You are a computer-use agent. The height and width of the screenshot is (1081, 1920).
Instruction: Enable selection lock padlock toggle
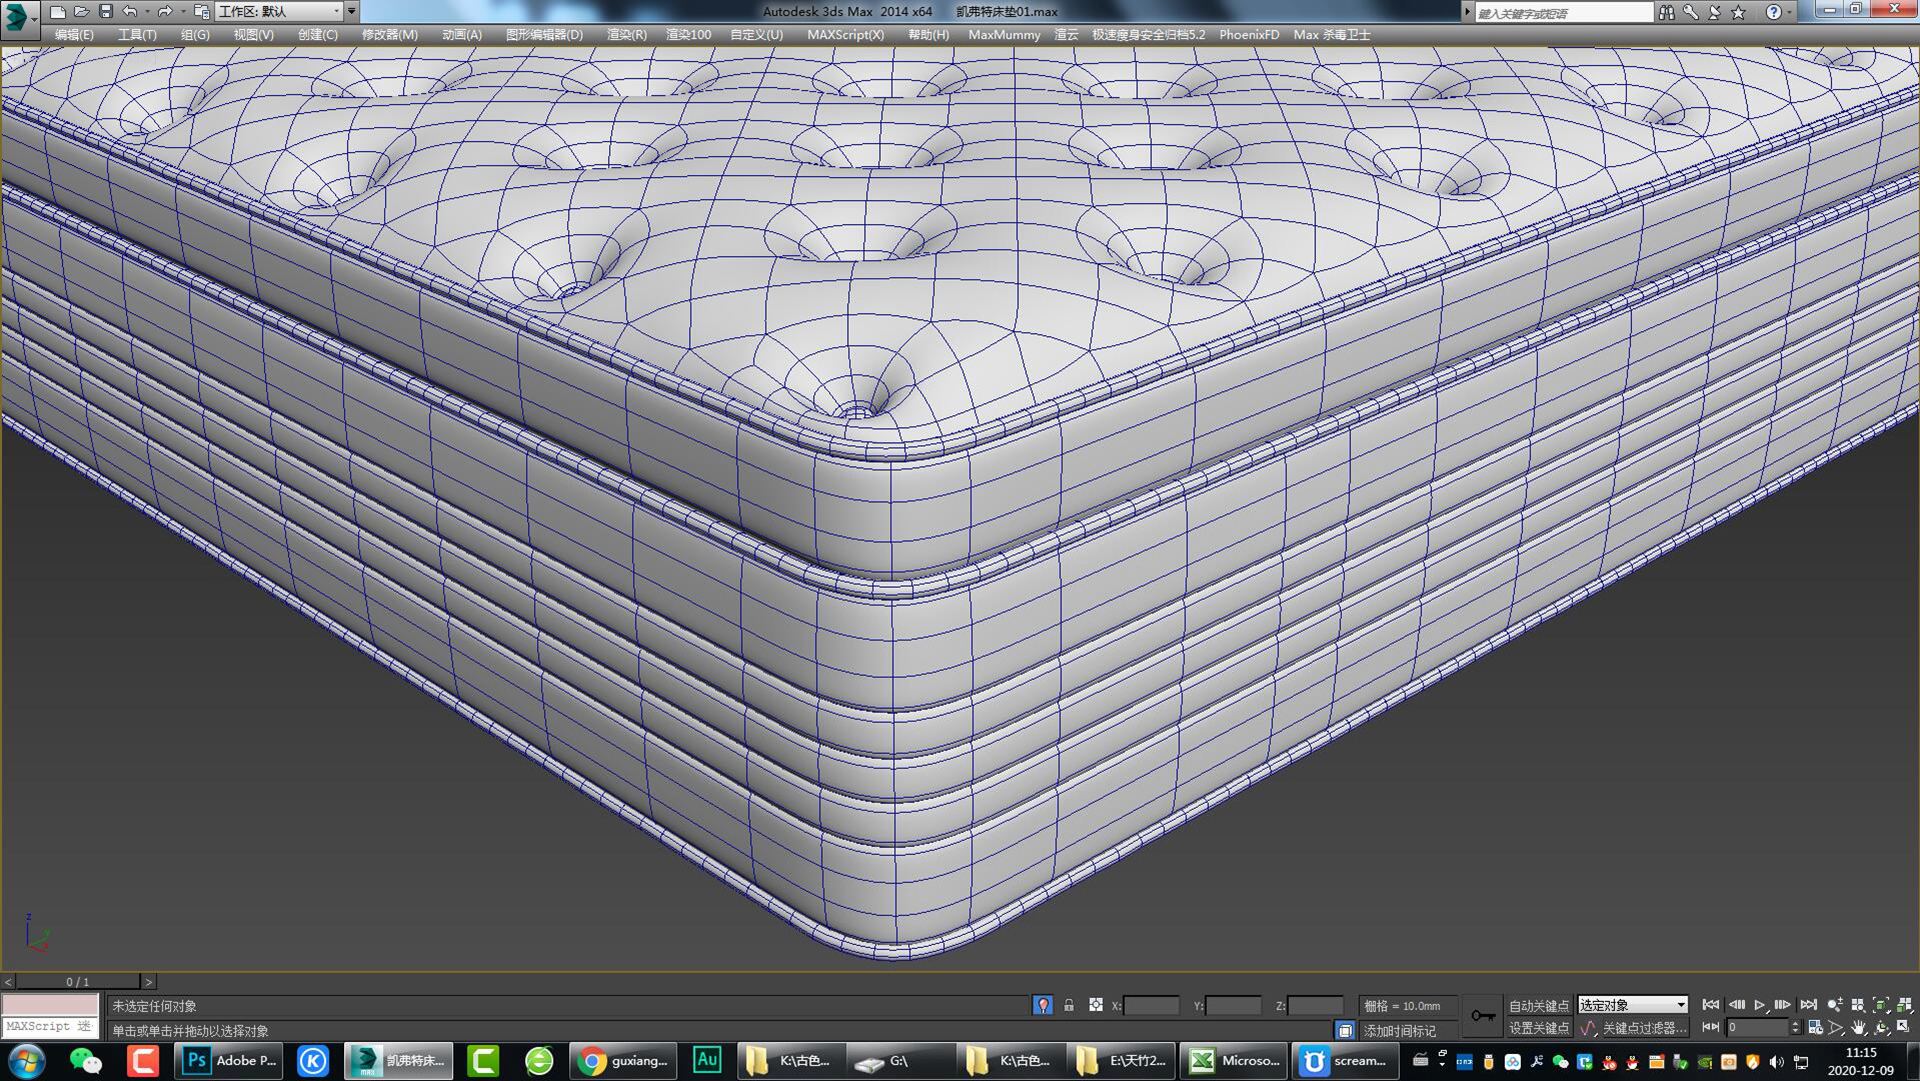pos(1069,1005)
